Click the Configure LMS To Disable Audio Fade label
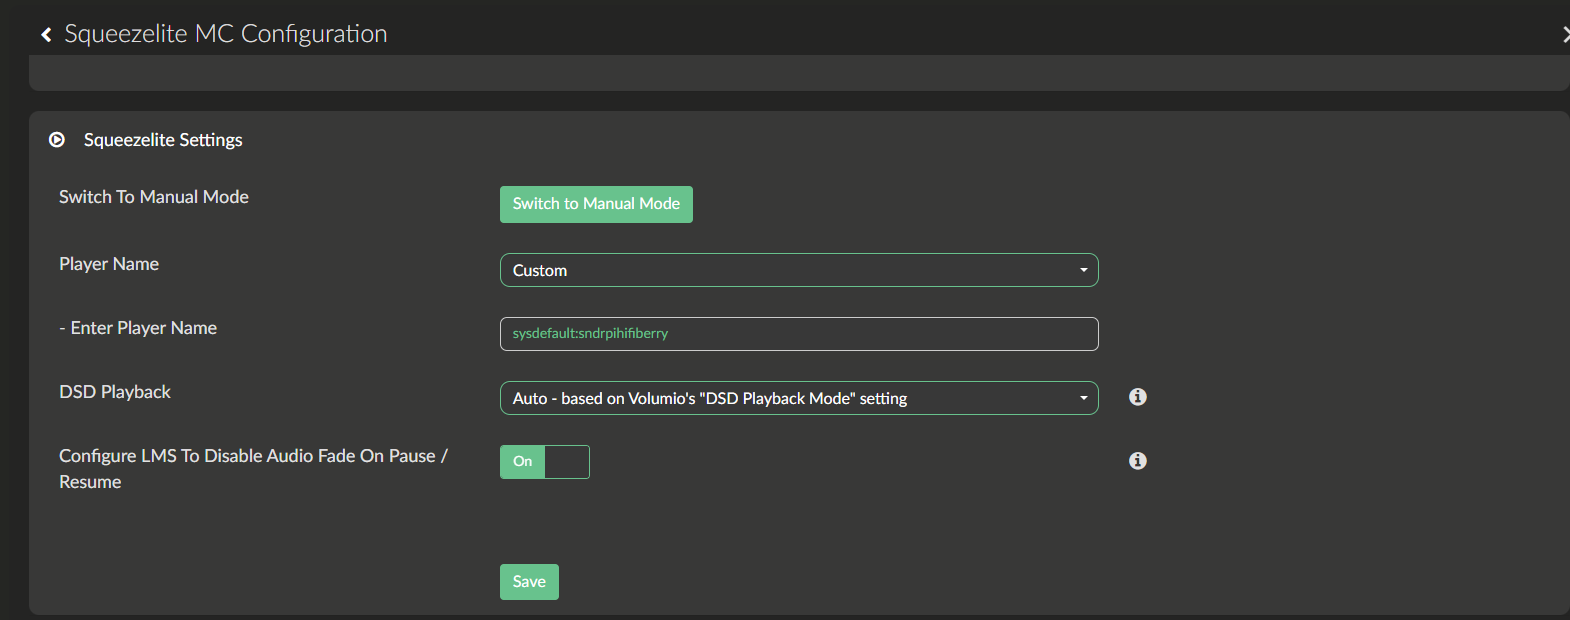This screenshot has width=1570, height=620. pyautogui.click(x=253, y=469)
